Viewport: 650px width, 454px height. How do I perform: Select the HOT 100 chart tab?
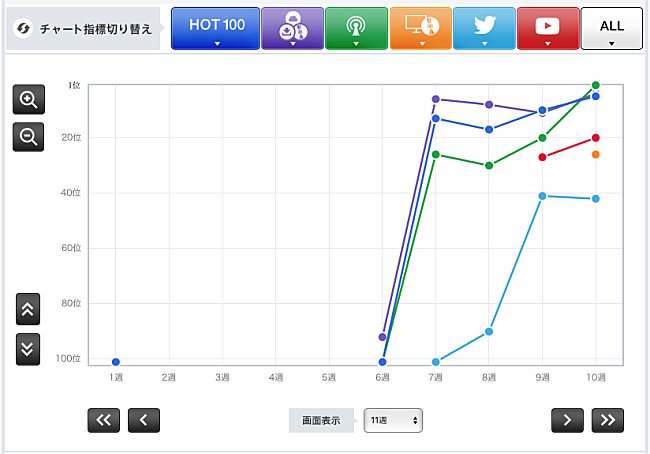[x=215, y=28]
